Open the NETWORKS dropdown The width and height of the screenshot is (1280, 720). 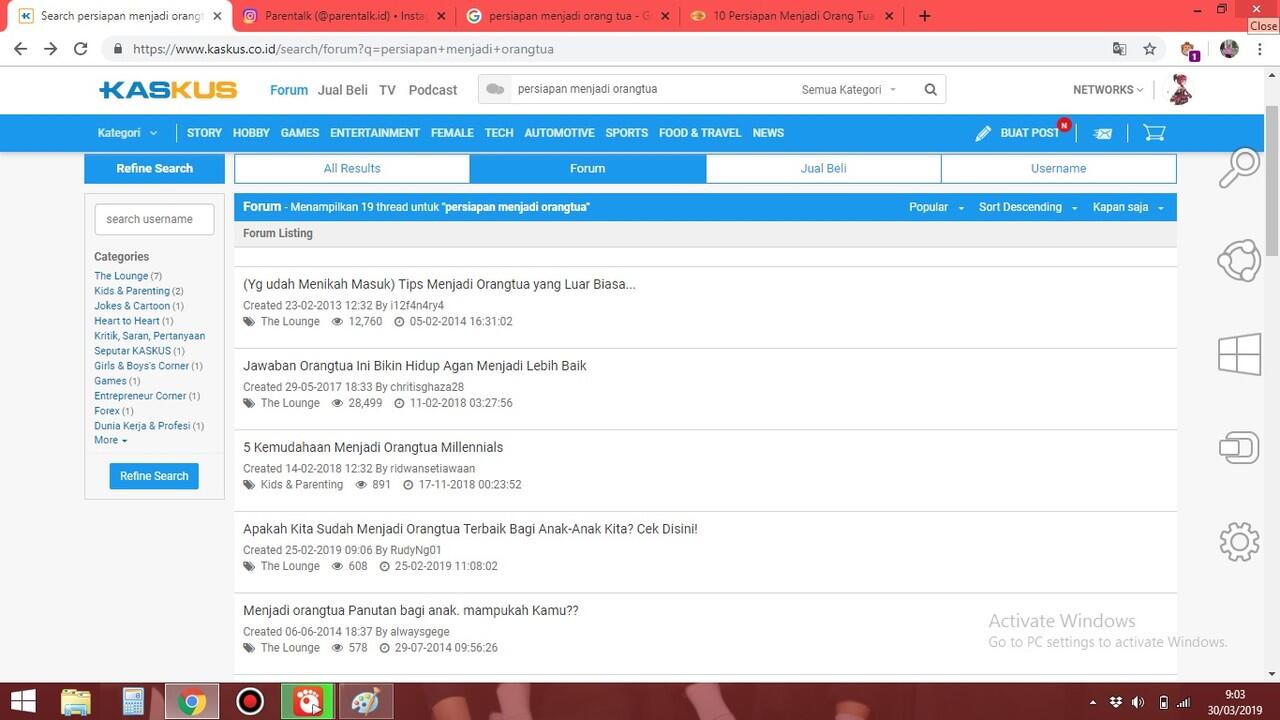pyautogui.click(x=1108, y=89)
